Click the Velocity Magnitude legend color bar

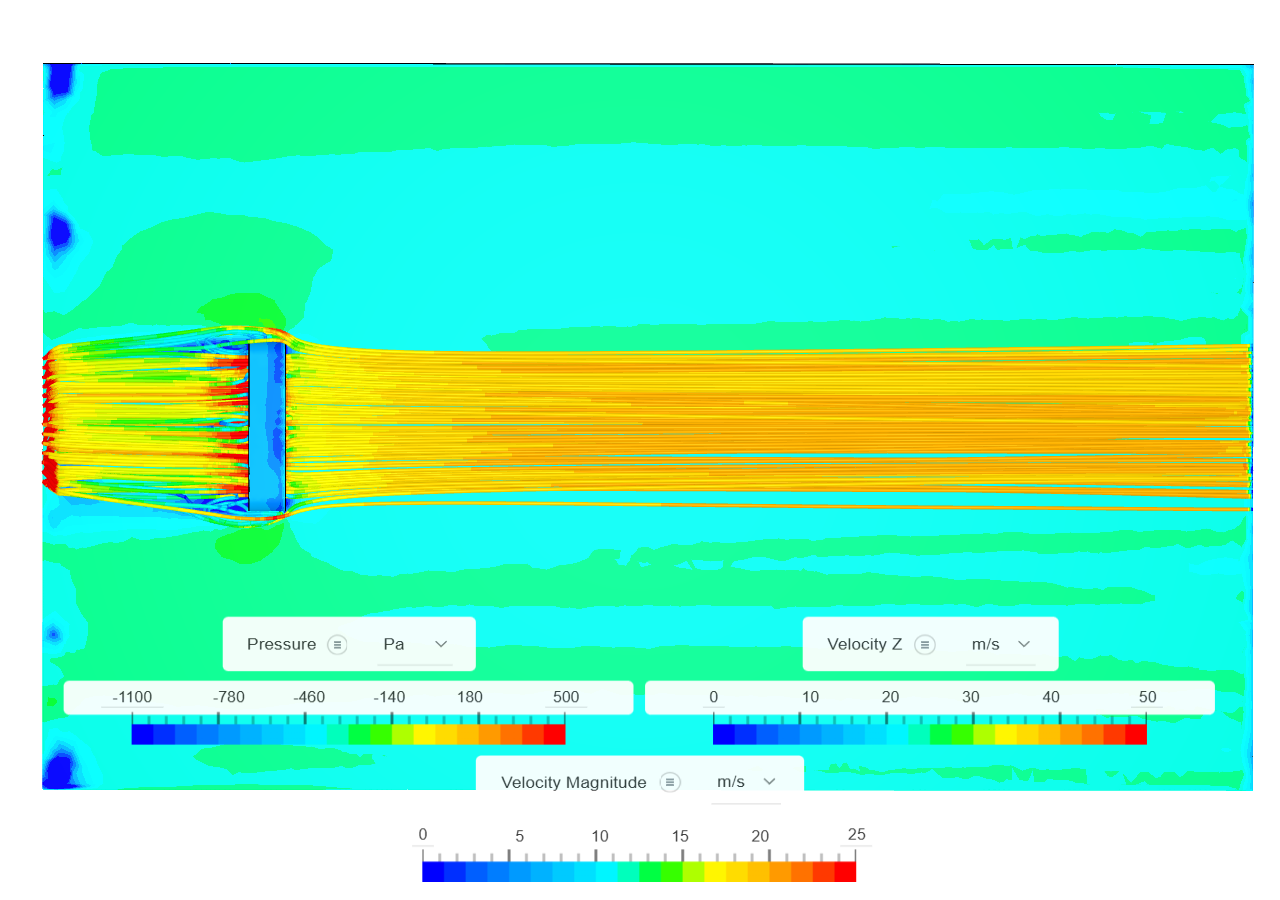pyautogui.click(x=639, y=871)
